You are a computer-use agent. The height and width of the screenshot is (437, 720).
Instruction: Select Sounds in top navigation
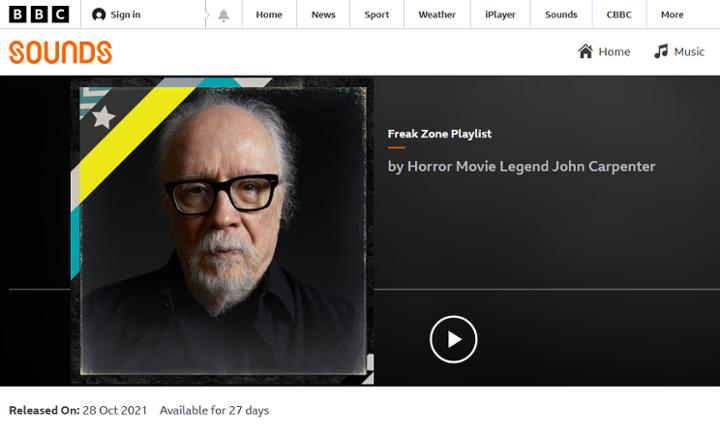click(x=561, y=15)
